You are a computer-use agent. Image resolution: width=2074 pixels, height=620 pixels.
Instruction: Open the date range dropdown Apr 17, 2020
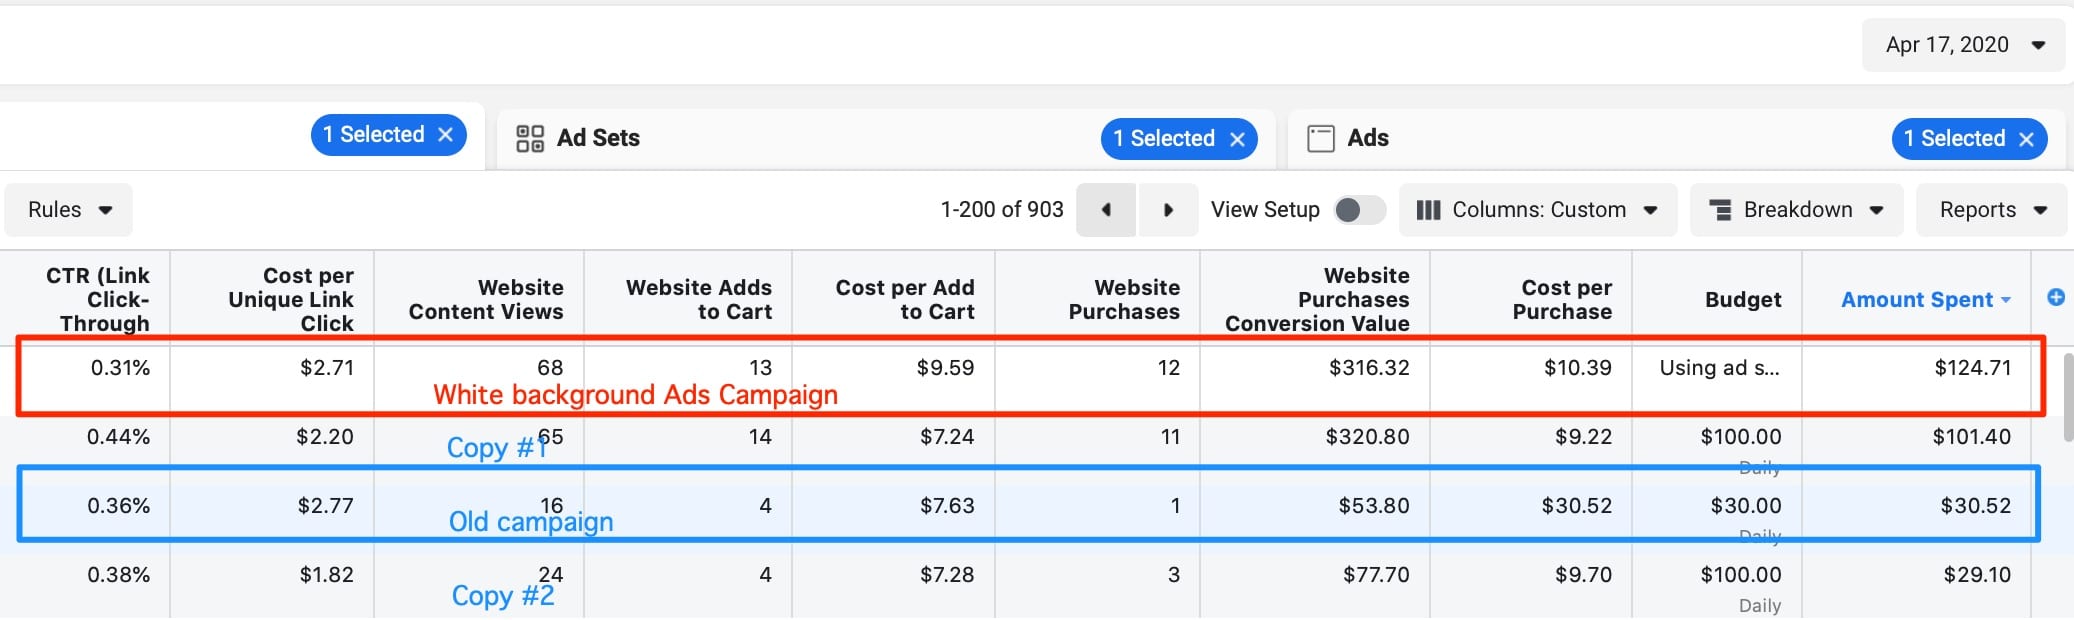pos(1963,45)
